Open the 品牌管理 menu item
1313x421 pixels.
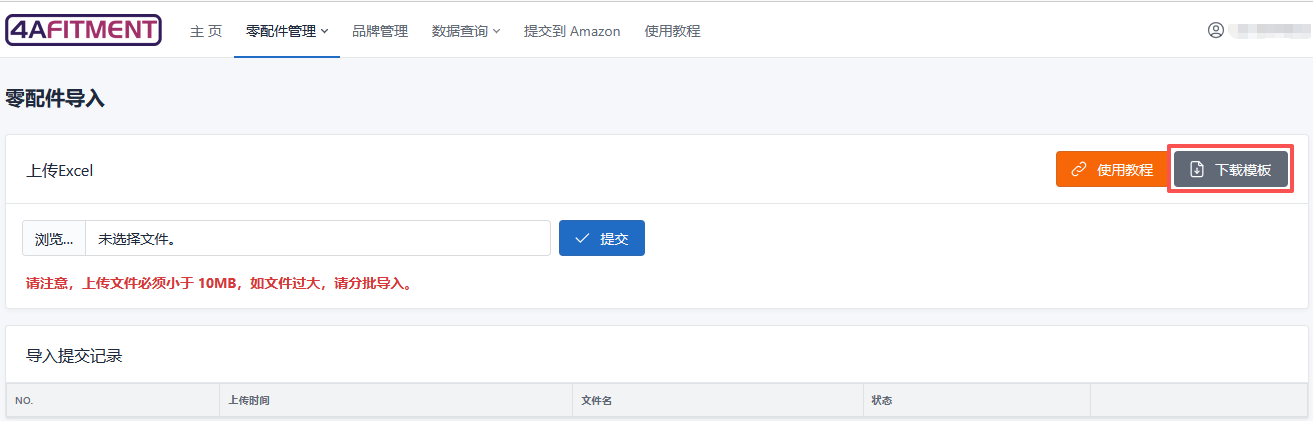380,32
